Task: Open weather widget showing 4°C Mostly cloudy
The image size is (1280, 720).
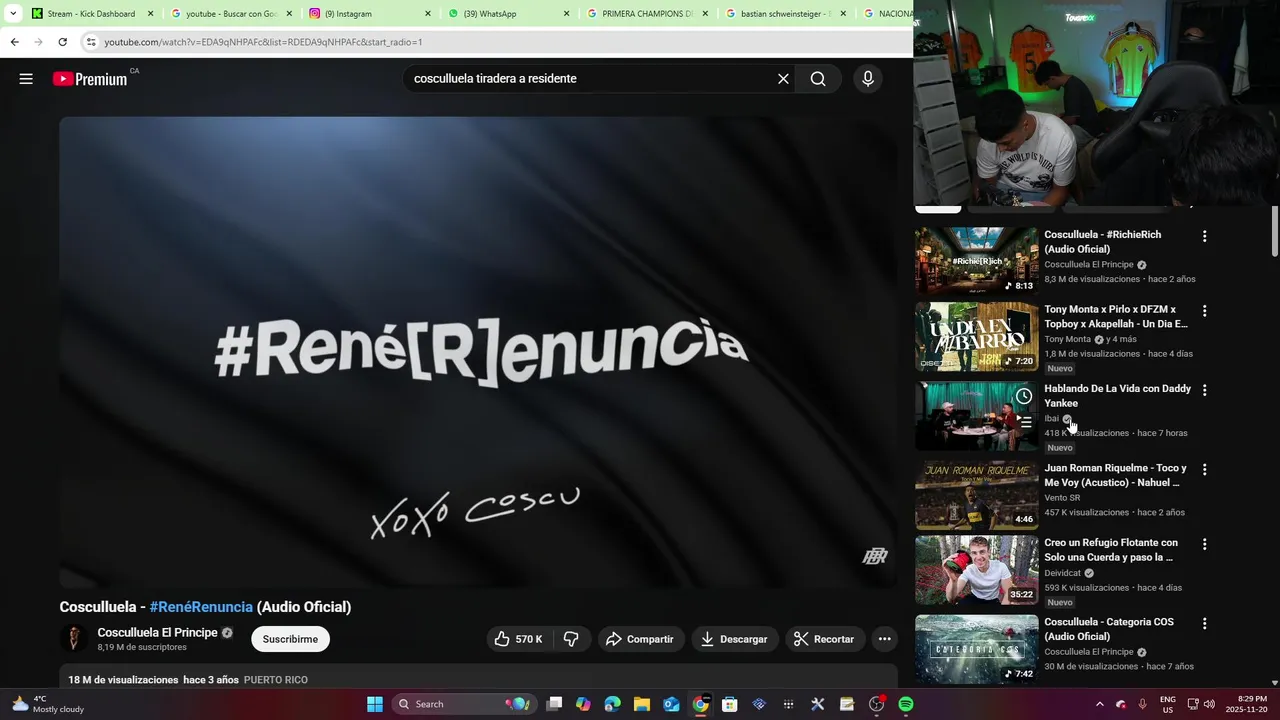Action: coord(47,704)
